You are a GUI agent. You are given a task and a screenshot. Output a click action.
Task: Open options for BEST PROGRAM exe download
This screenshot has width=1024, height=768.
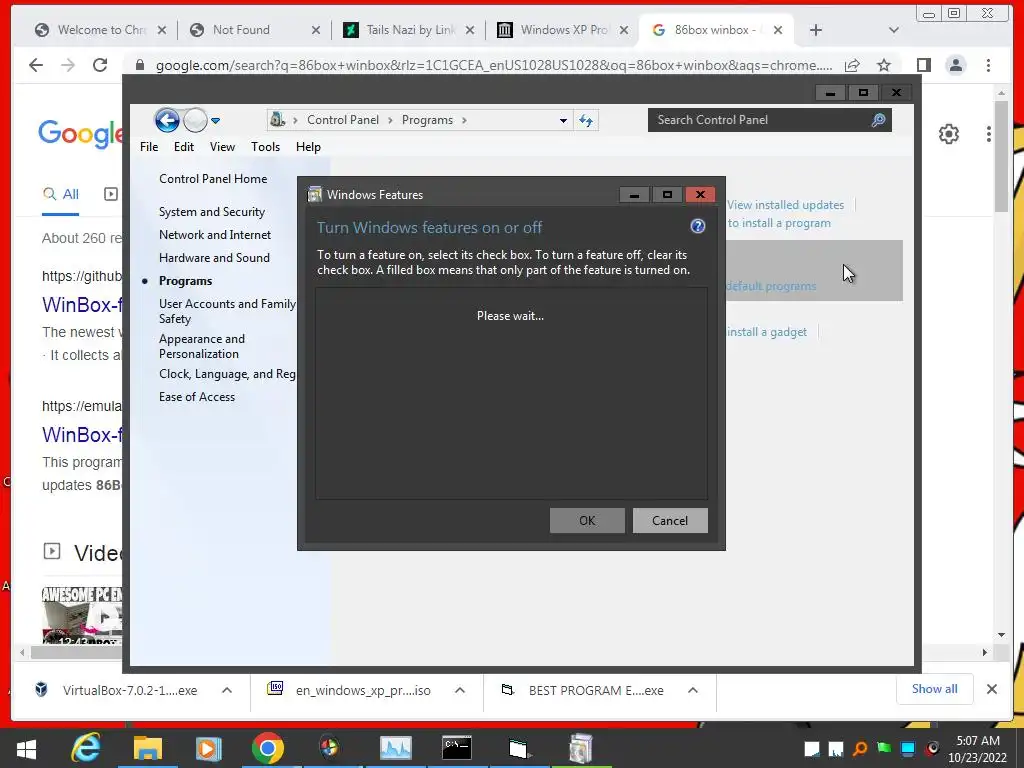point(693,690)
